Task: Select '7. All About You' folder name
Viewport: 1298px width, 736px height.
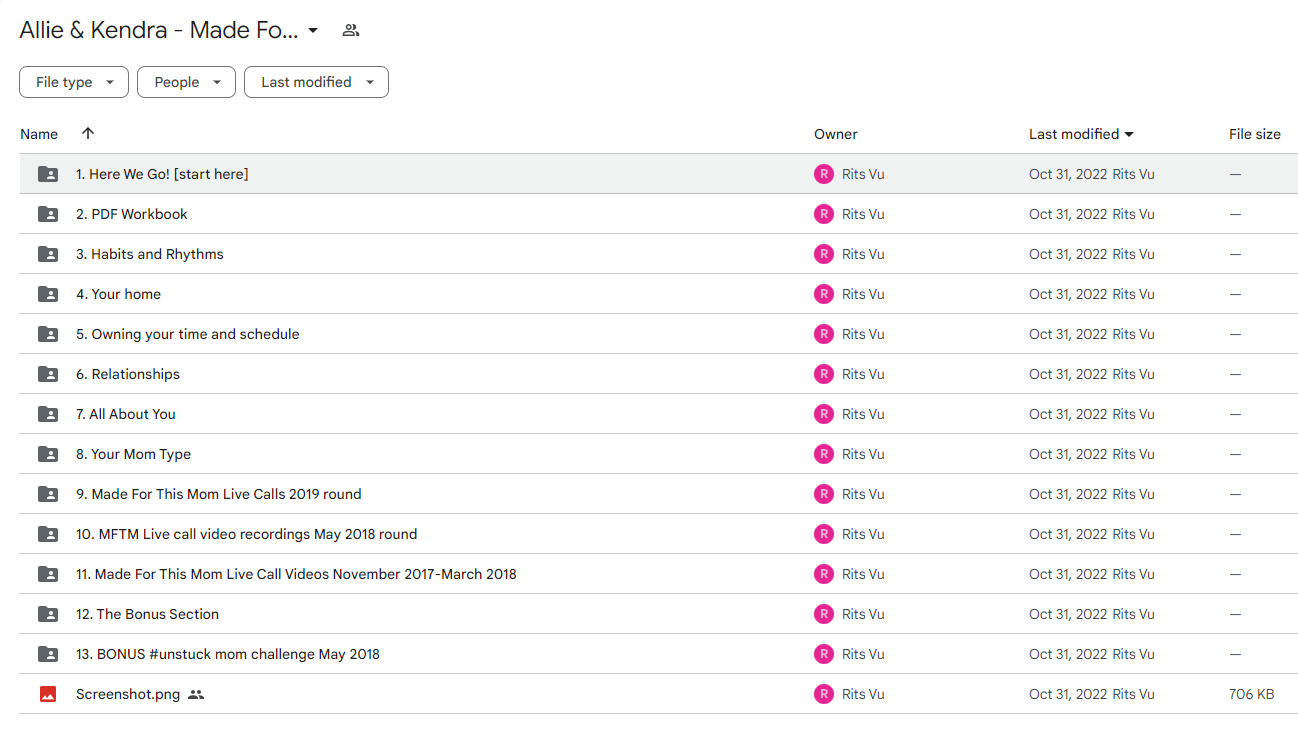Action: [x=126, y=414]
